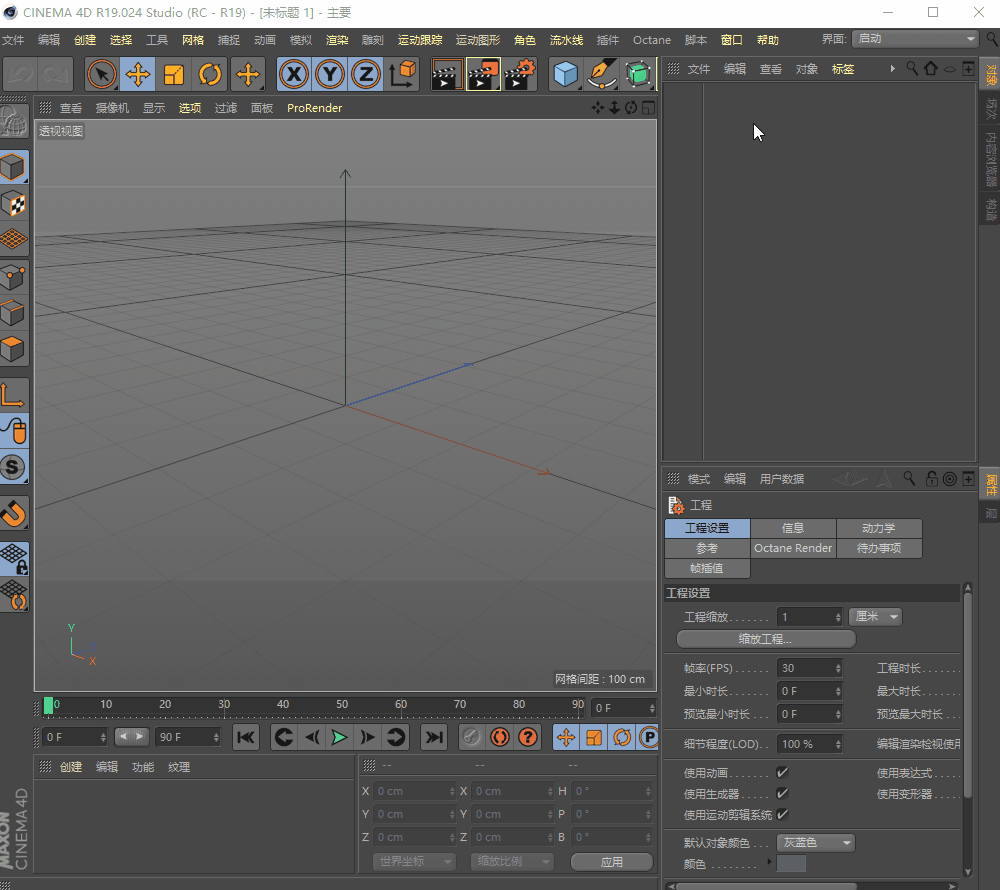Image resolution: width=1000 pixels, height=890 pixels.
Task: Toggle tweak mode mouse icon
Action: [14, 431]
